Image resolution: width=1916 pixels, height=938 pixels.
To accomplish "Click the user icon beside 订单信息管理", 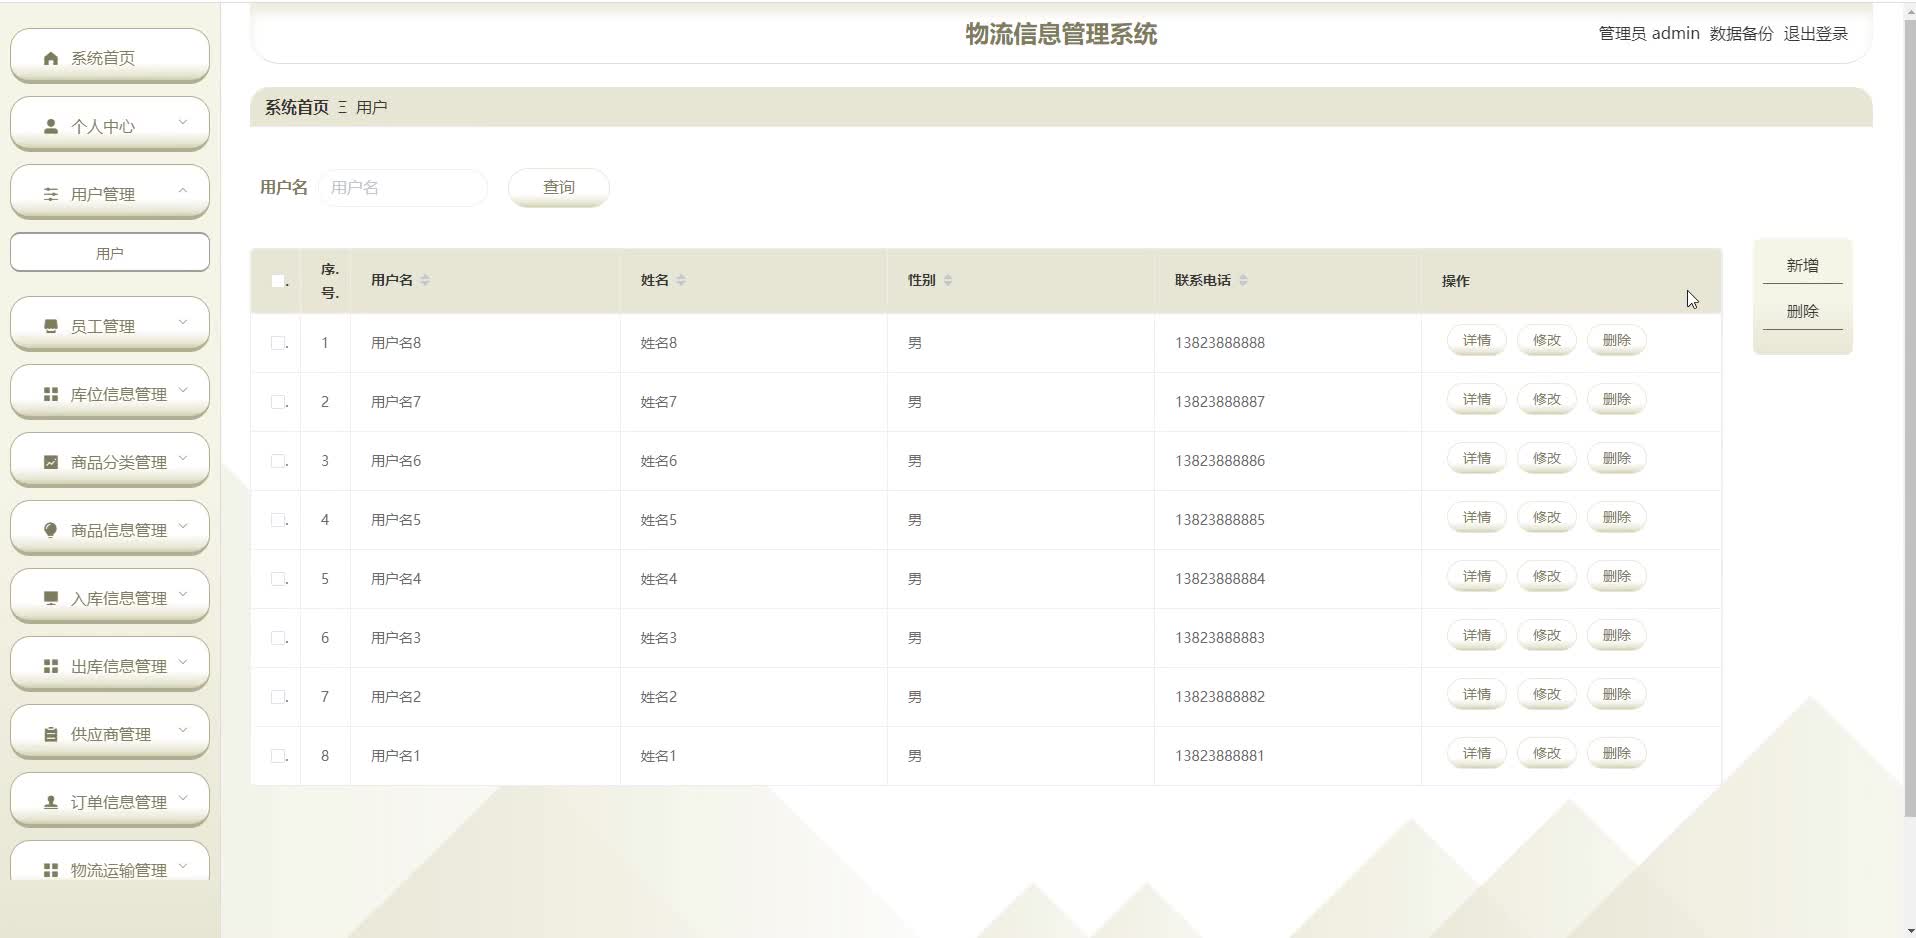I will click(51, 802).
